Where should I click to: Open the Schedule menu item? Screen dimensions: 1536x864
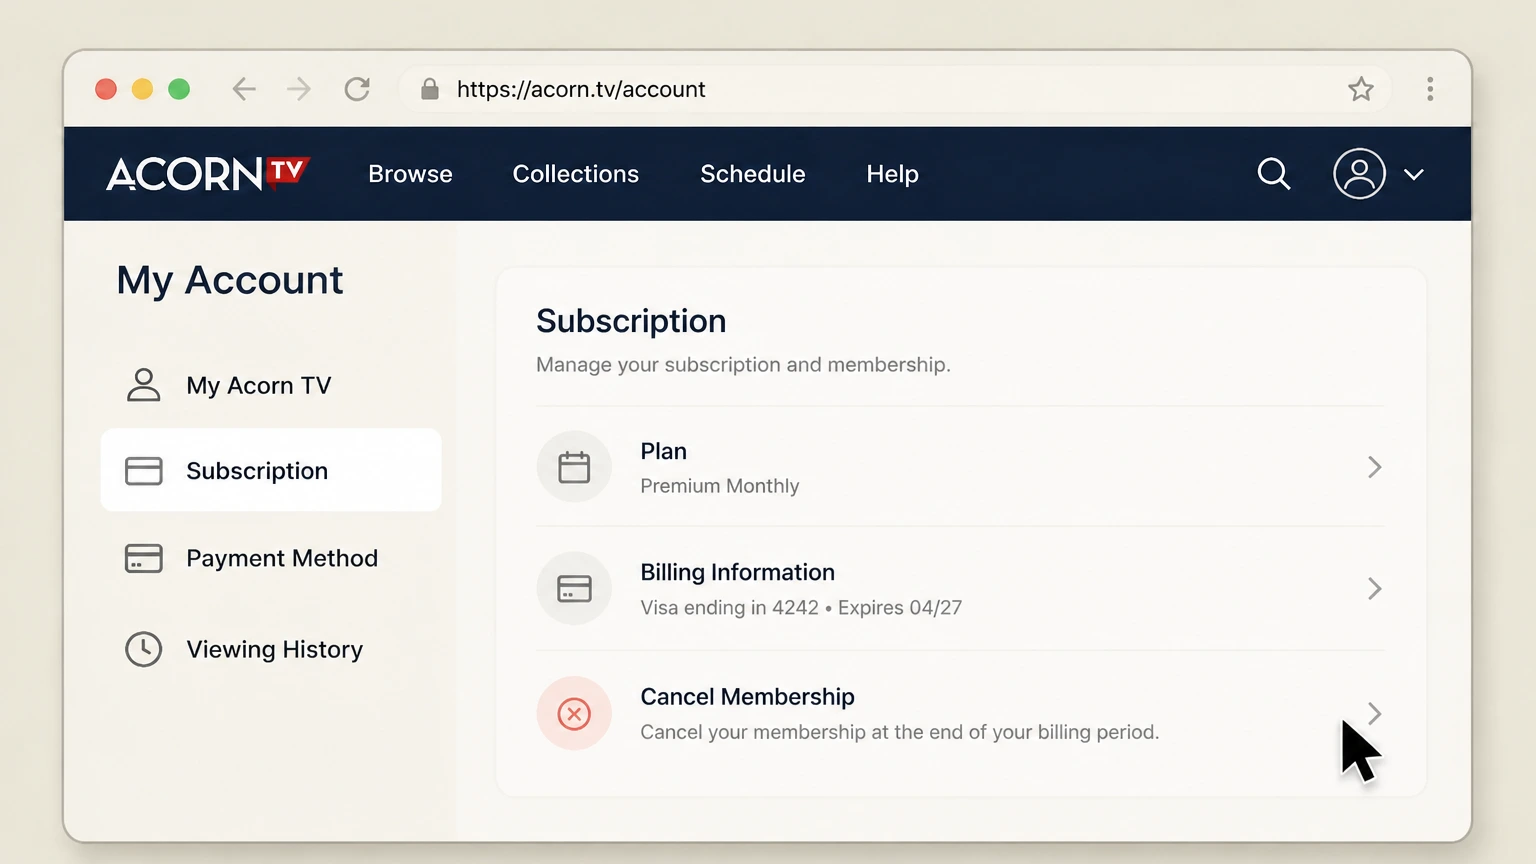click(752, 174)
